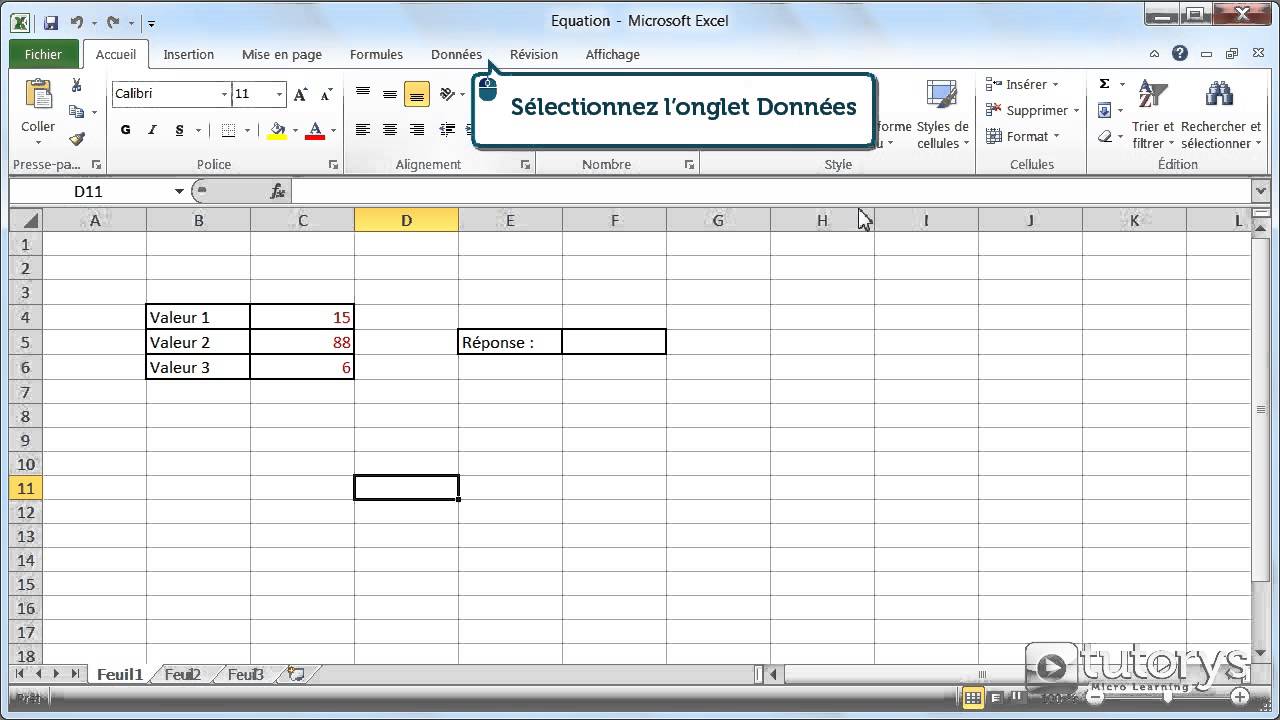Viewport: 1280px width, 720px height.
Task: Switch to the Formules tab
Action: [x=376, y=54]
